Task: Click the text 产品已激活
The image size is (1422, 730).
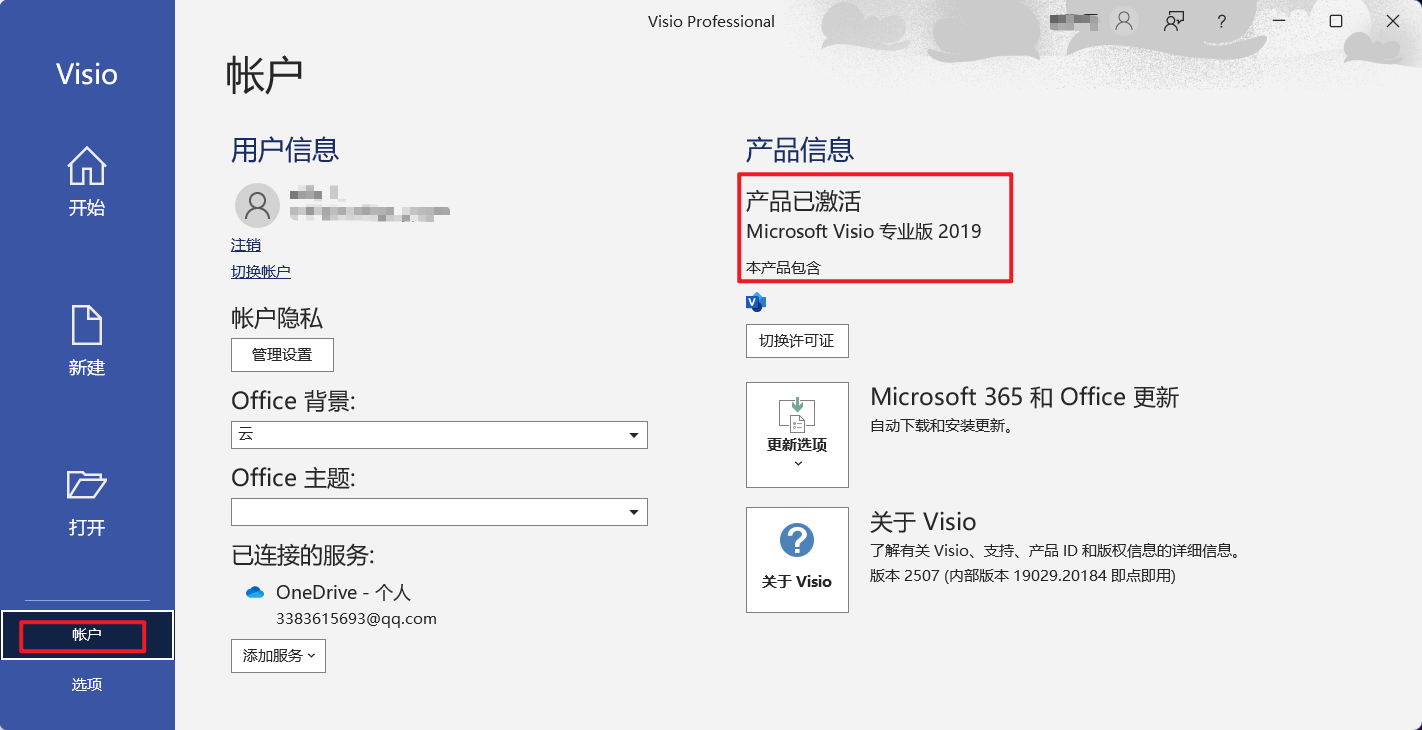Action: 803,201
